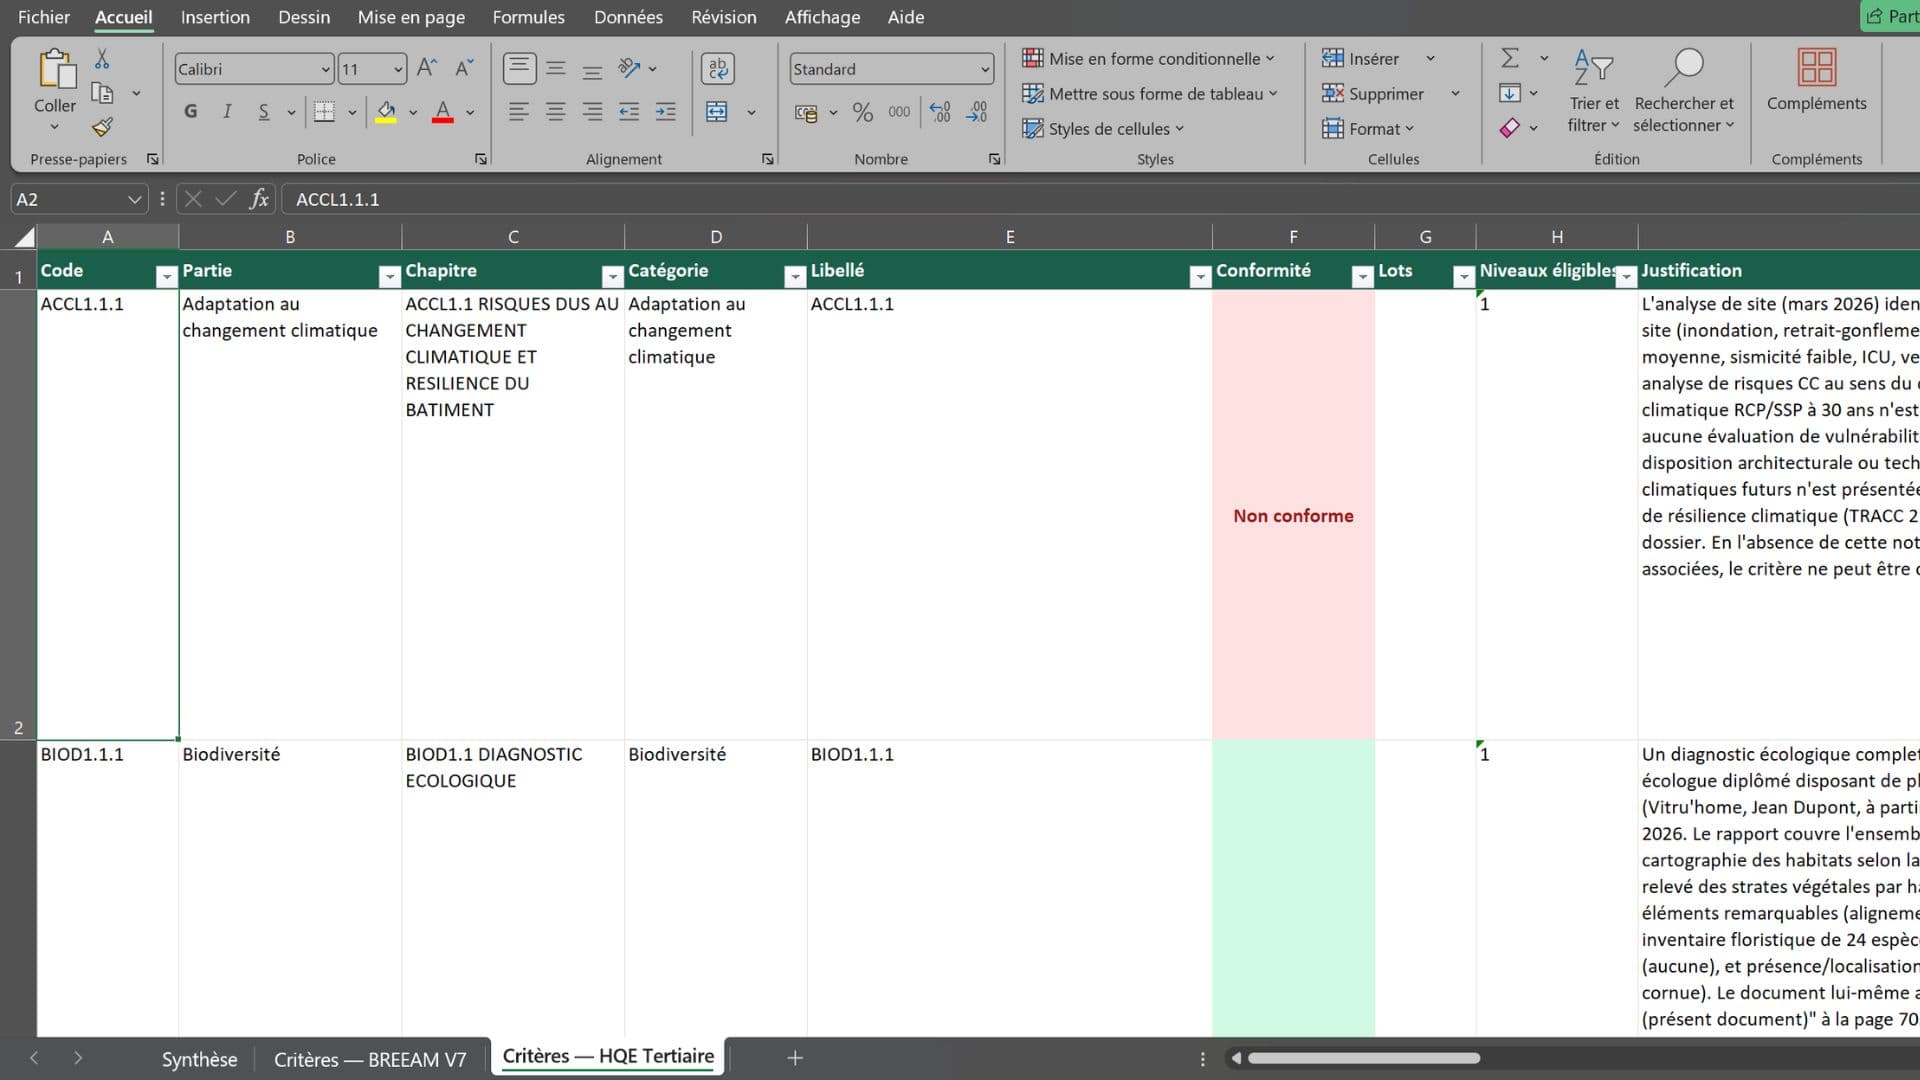Click the Decrease indent icon

coord(629,112)
